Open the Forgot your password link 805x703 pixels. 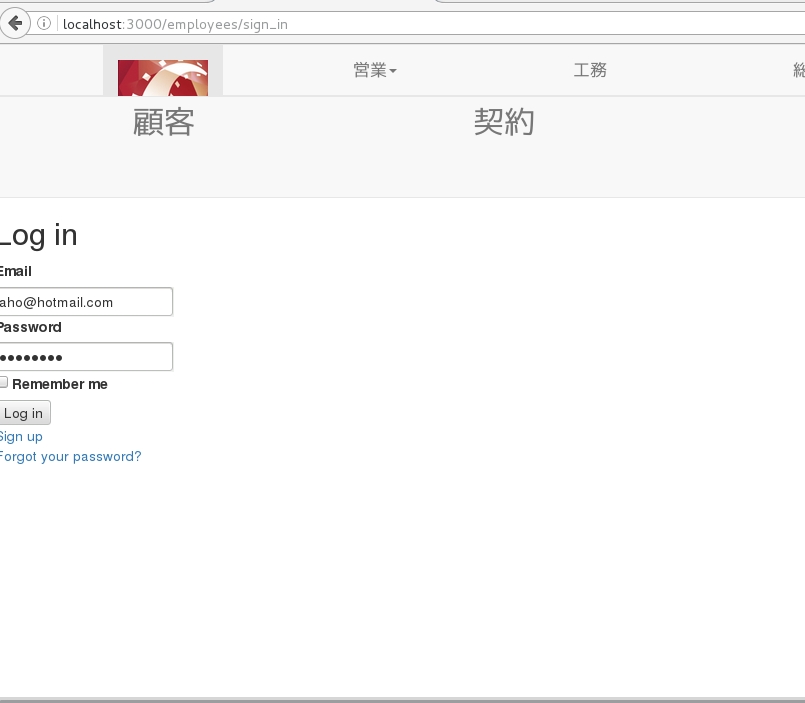coord(70,456)
